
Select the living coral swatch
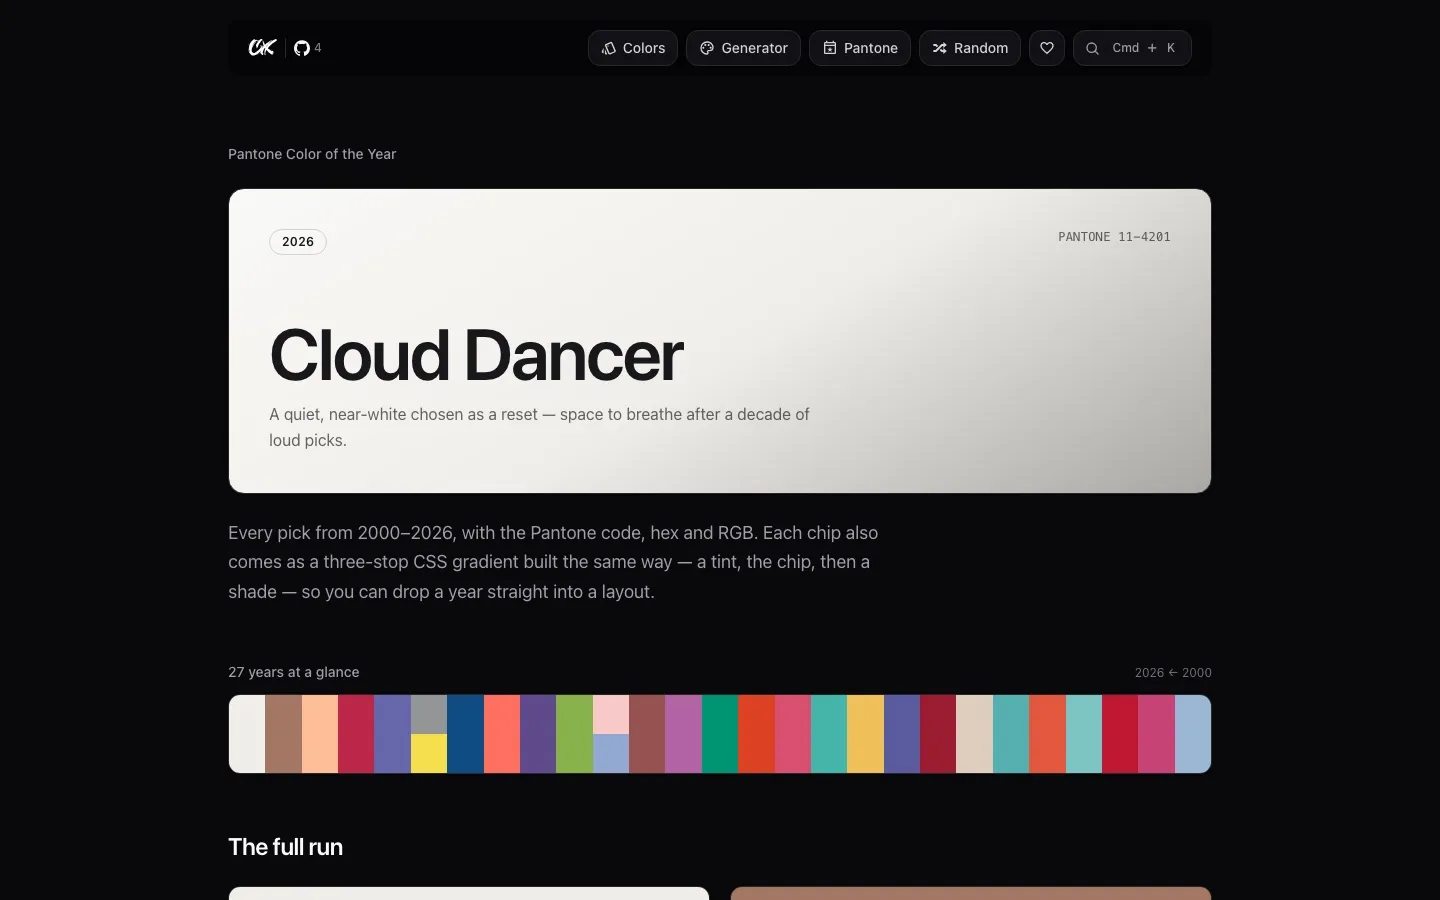pos(502,734)
